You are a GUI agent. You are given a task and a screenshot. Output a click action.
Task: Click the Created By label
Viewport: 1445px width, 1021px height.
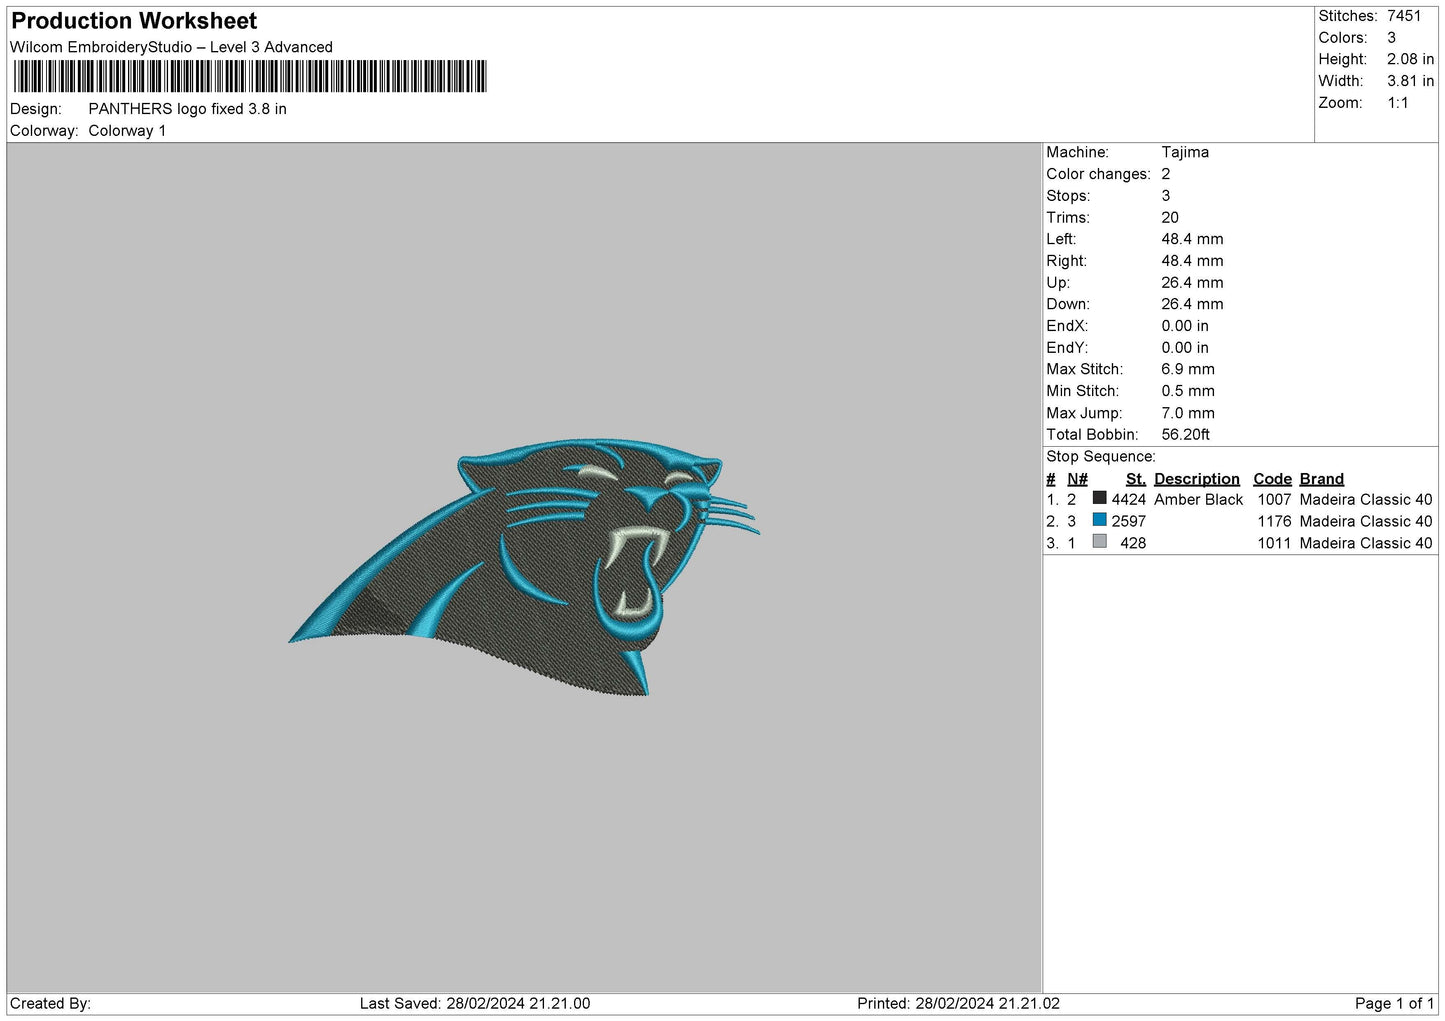click(x=50, y=1003)
